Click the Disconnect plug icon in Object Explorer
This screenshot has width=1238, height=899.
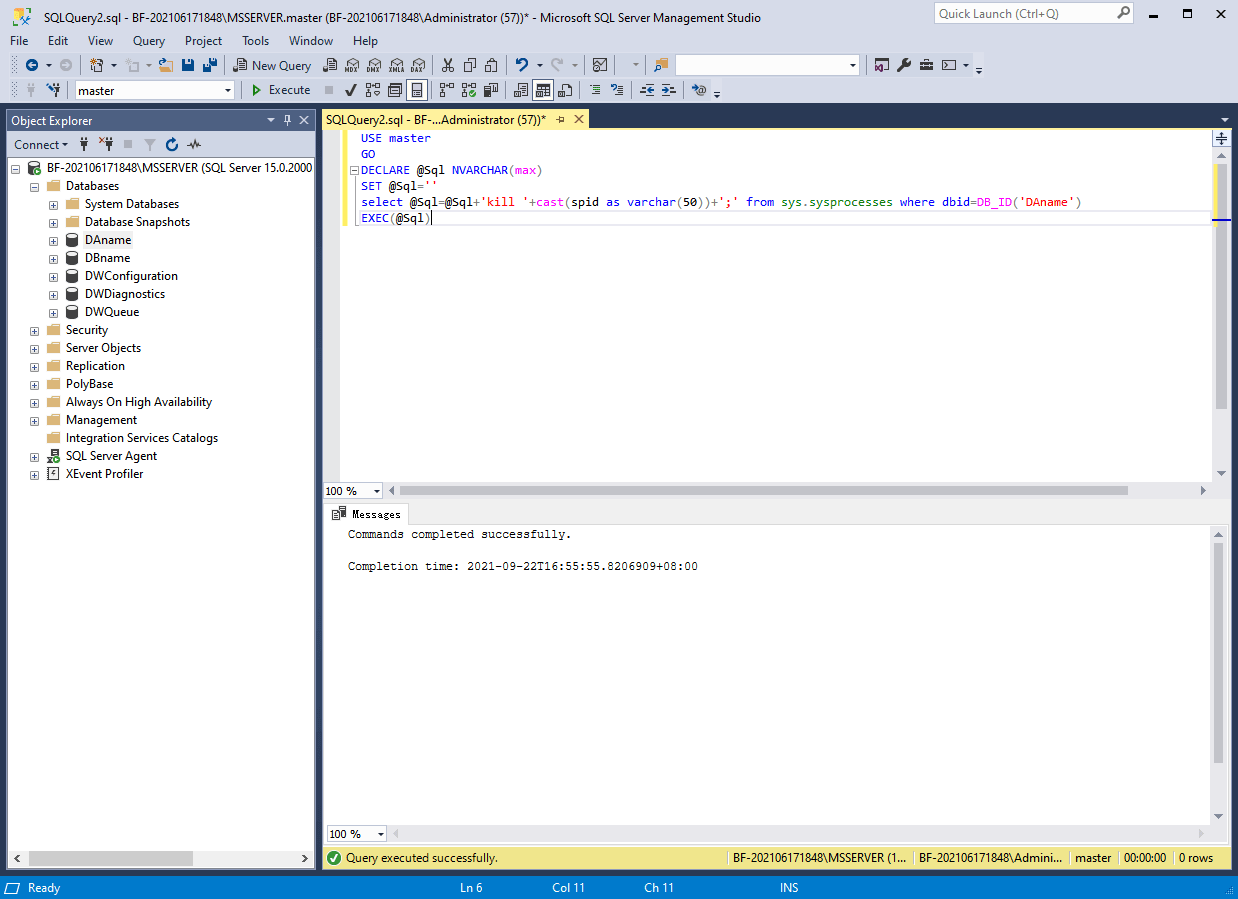click(x=105, y=145)
